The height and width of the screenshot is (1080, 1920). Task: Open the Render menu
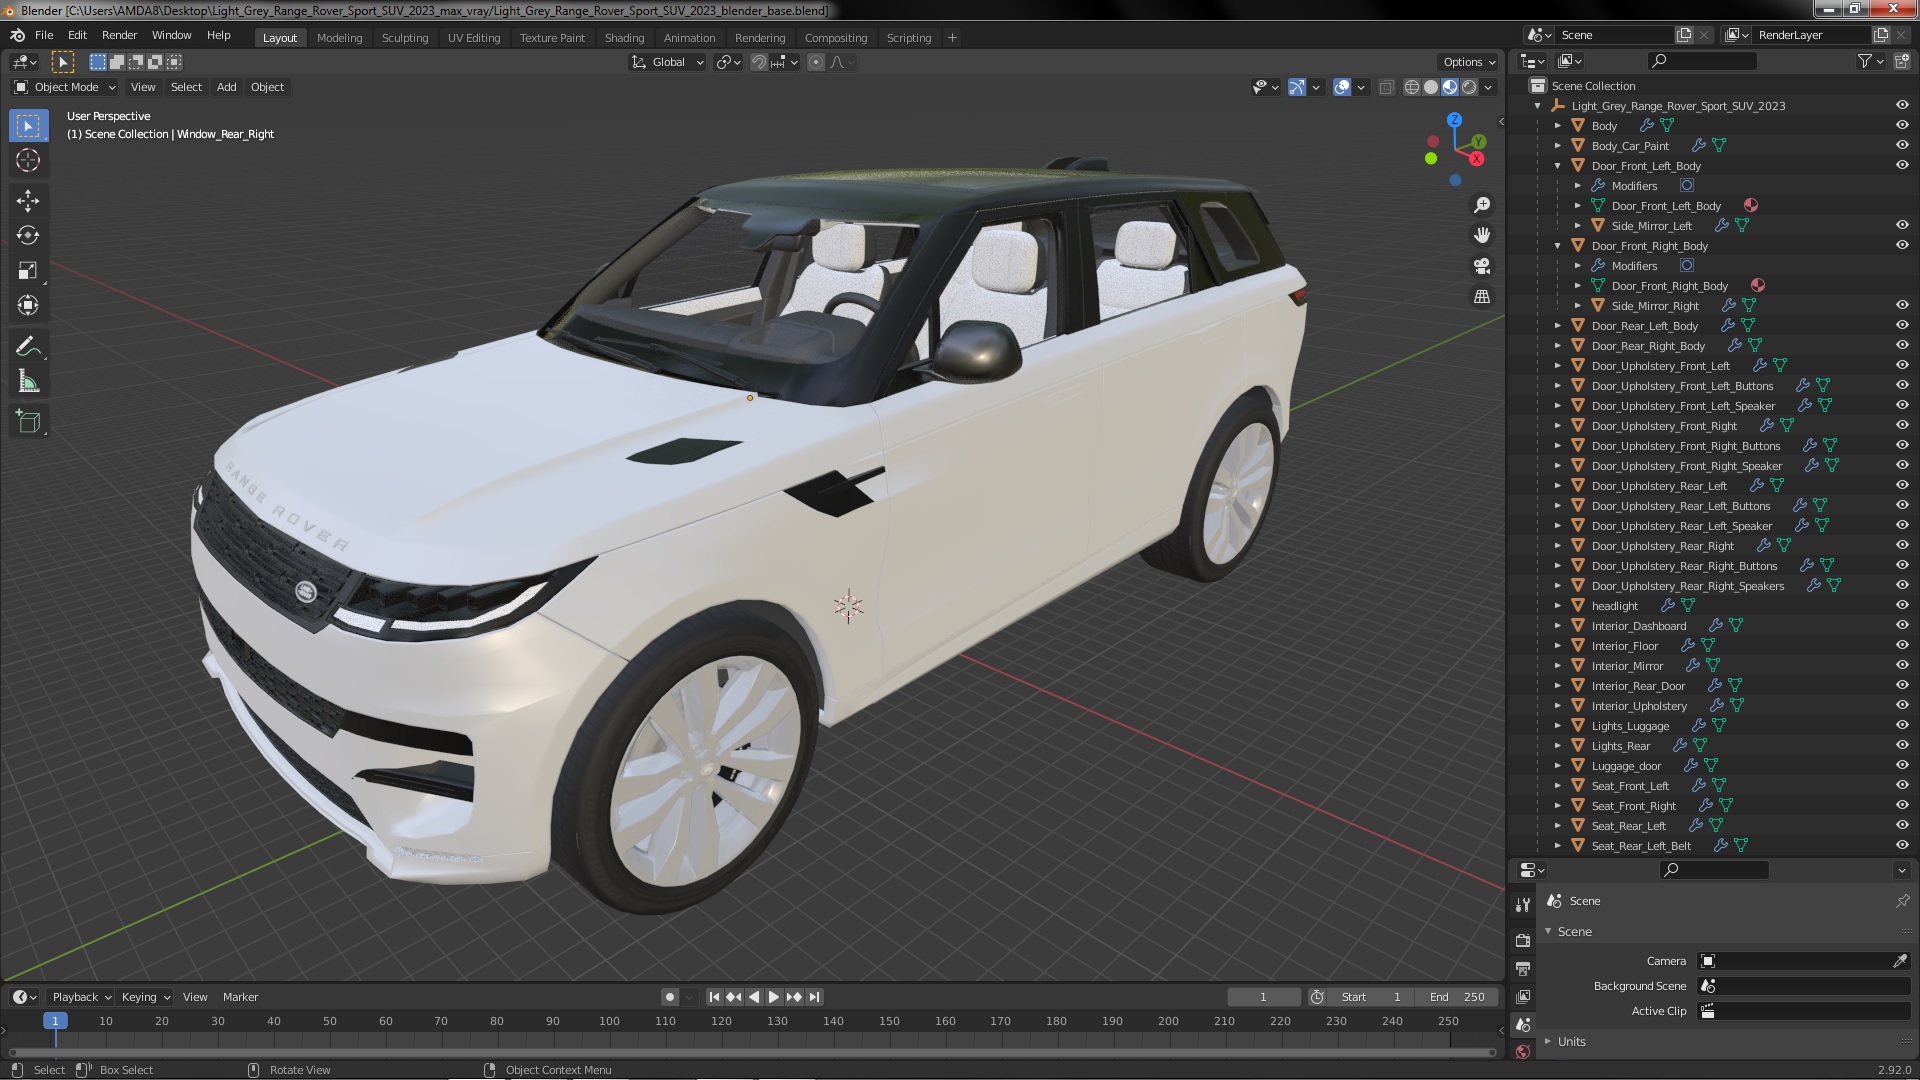(x=119, y=35)
